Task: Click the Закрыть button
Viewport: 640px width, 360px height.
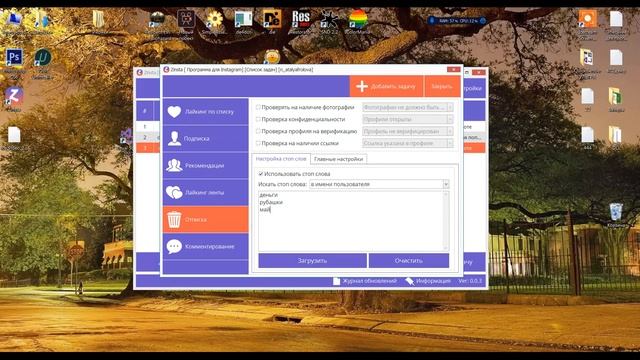Action: (442, 87)
